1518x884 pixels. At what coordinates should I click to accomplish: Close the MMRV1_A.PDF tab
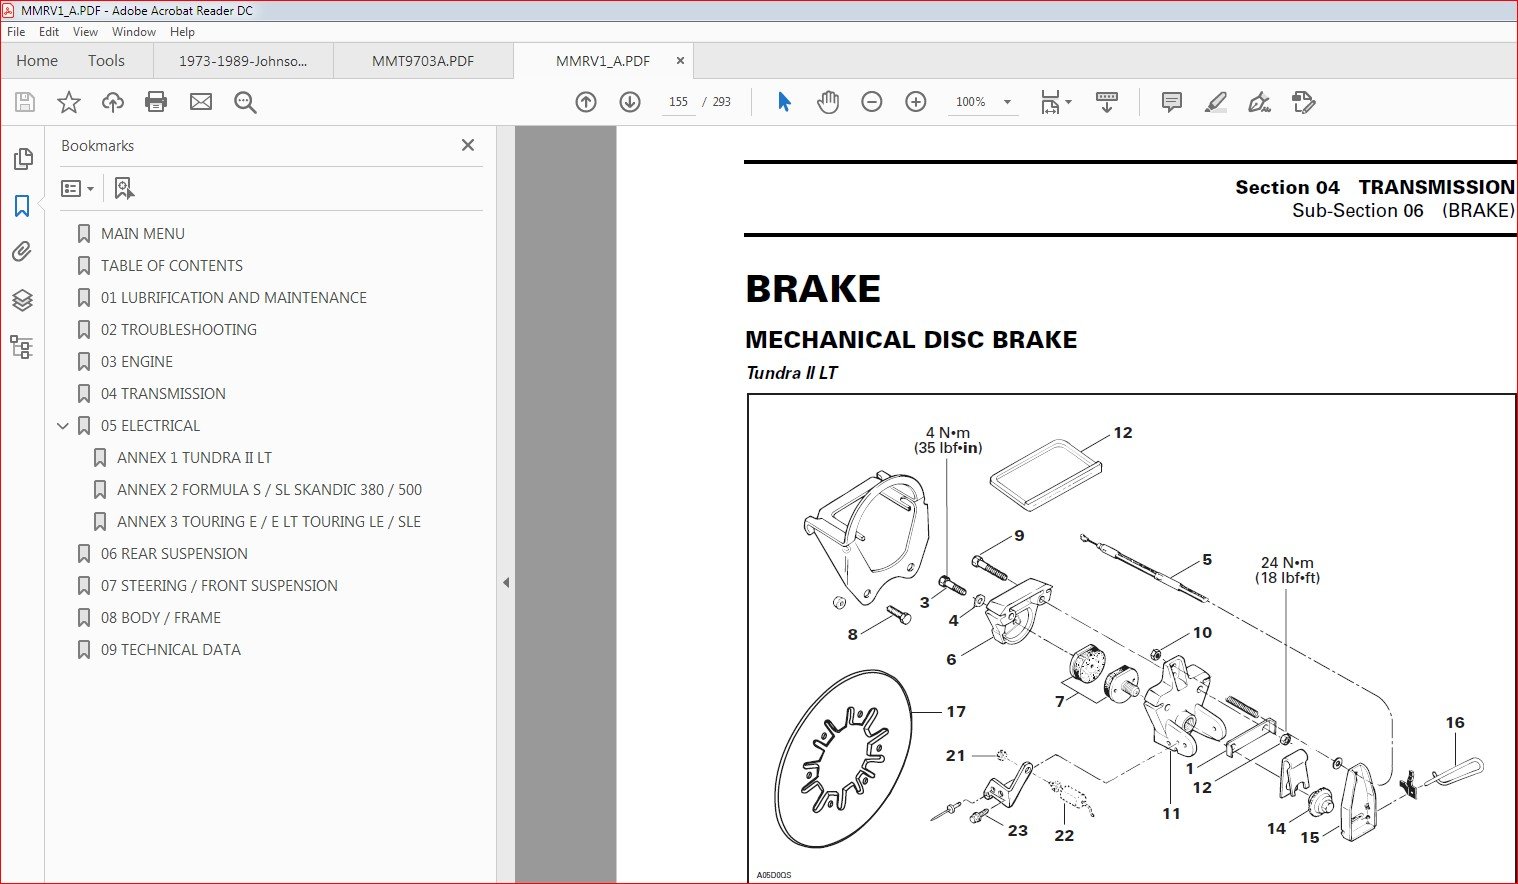click(x=680, y=61)
